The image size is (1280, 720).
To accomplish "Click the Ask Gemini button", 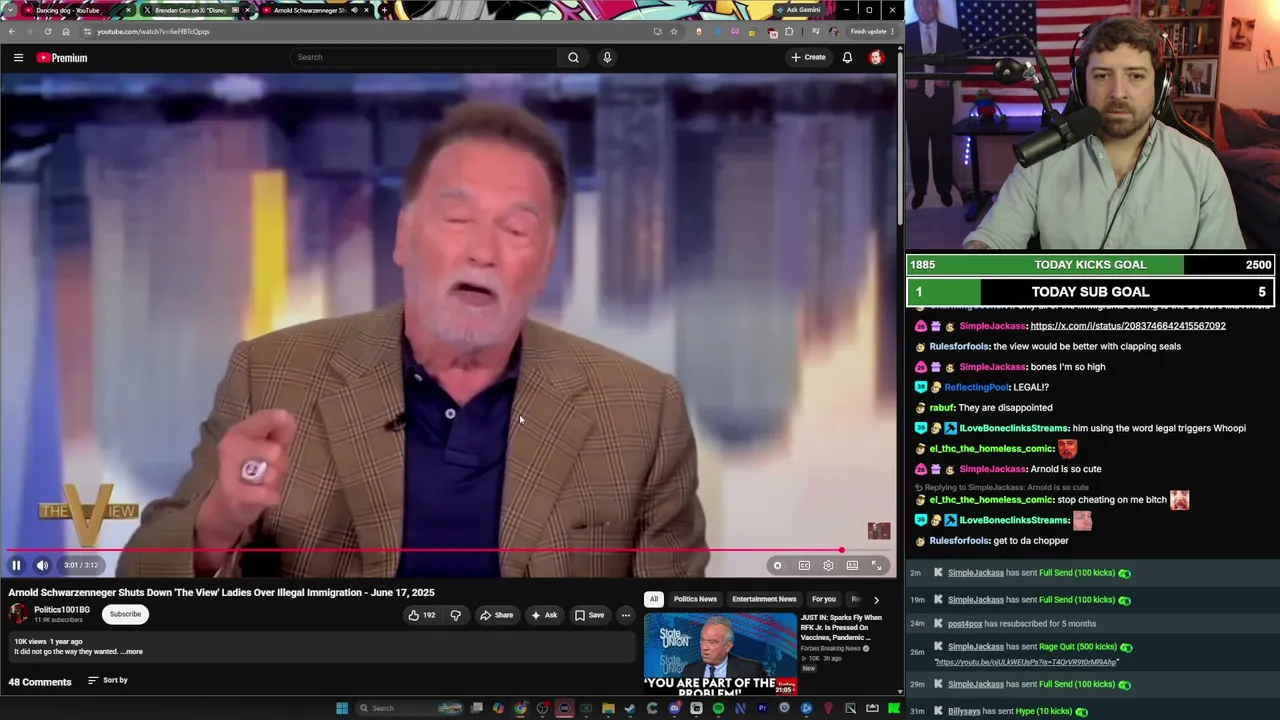I will click(x=798, y=10).
